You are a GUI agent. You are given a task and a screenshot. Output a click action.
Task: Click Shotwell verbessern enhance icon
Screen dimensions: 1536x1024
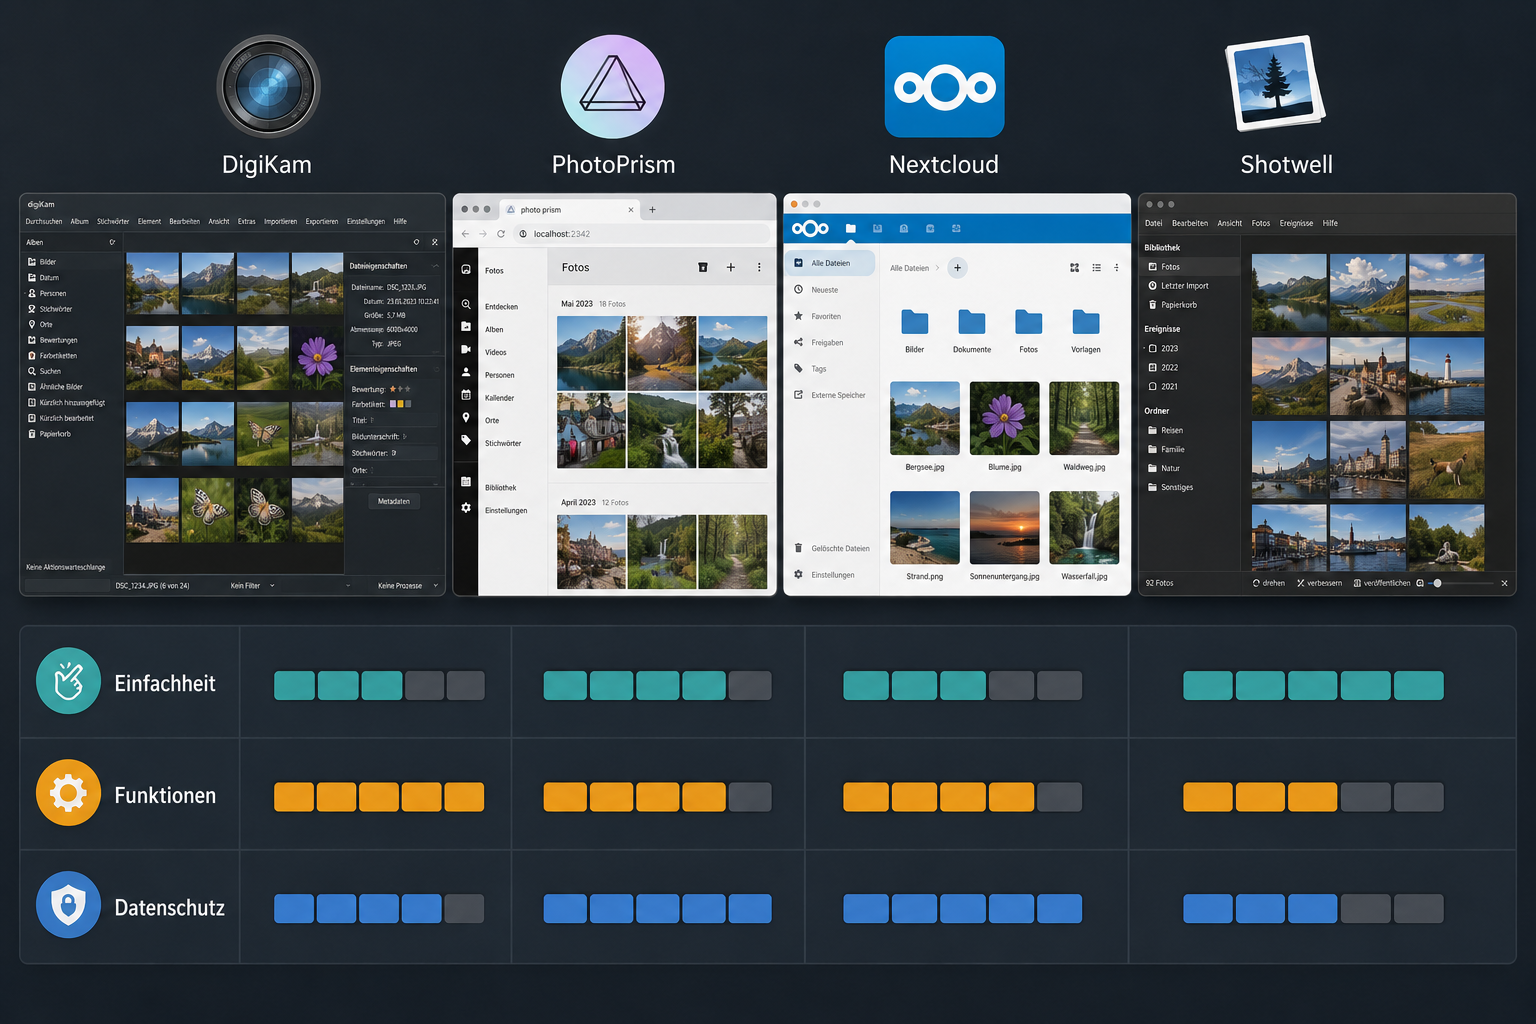(1301, 583)
